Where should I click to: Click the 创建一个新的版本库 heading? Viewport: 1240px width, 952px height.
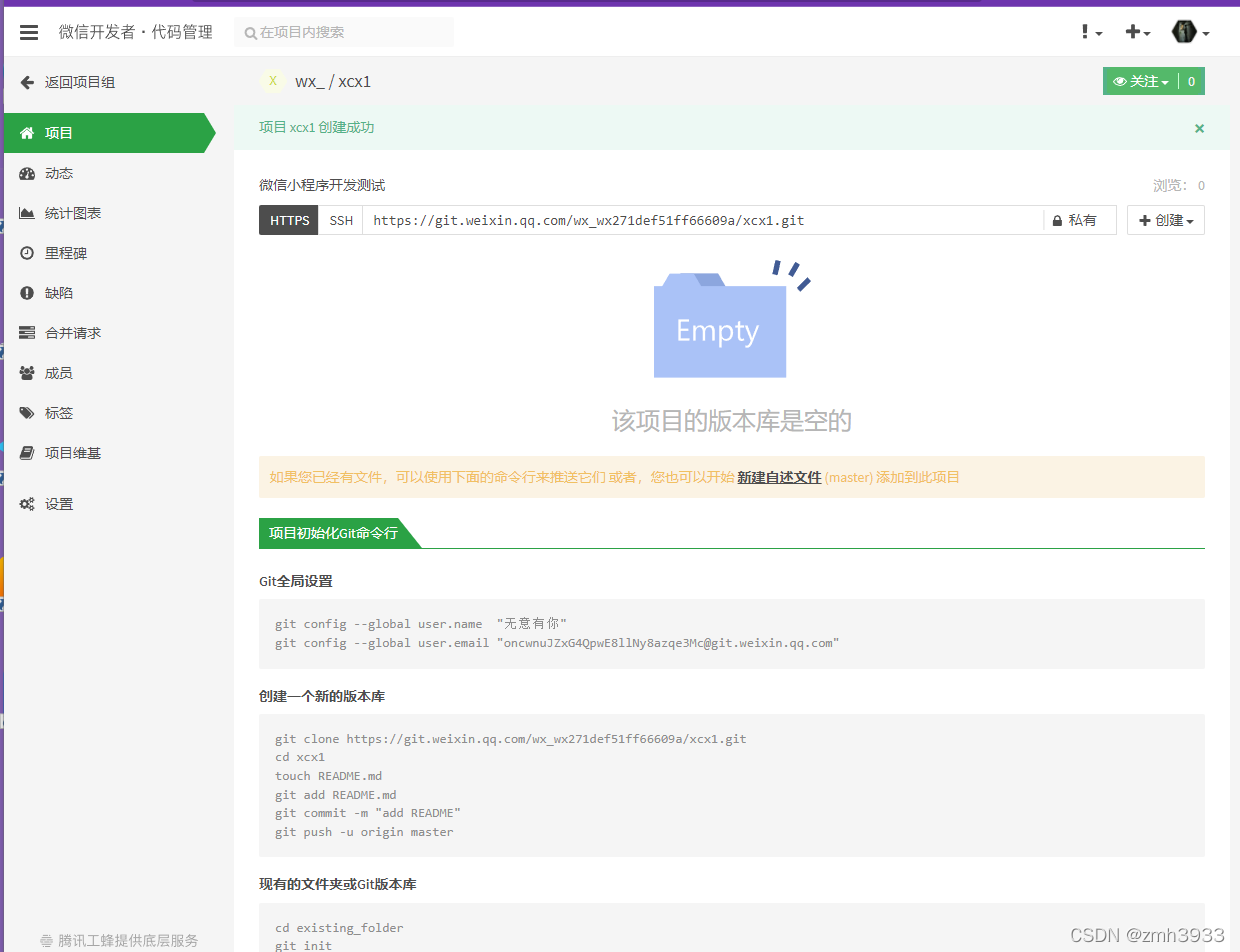[x=322, y=696]
